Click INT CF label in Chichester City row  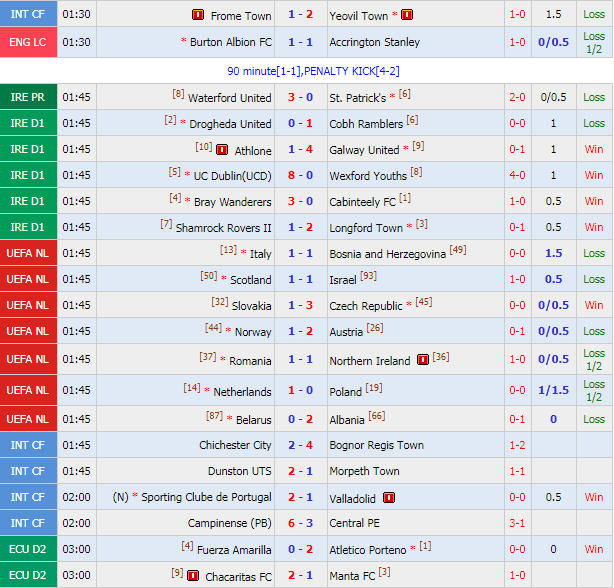tap(28, 445)
